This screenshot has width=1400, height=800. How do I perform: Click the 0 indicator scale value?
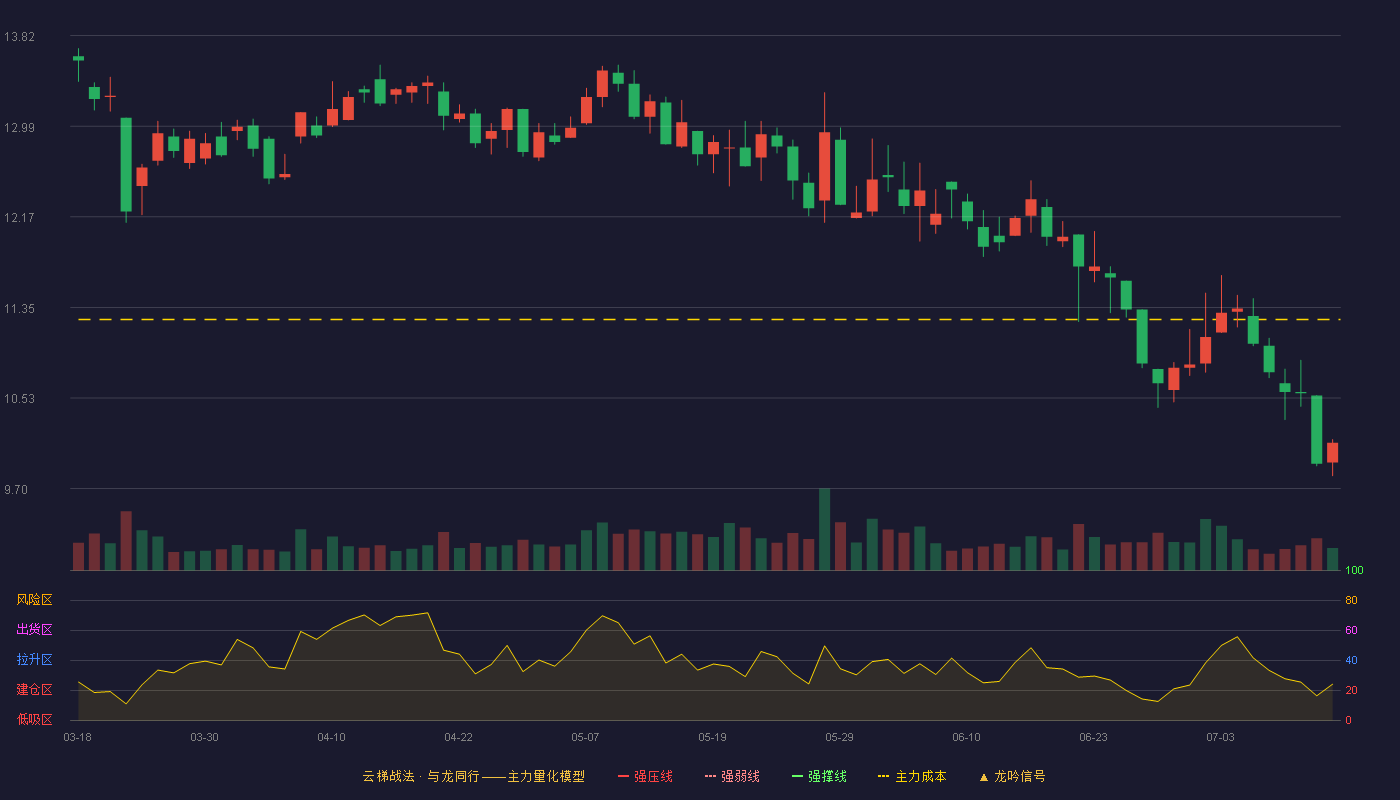click(1348, 720)
